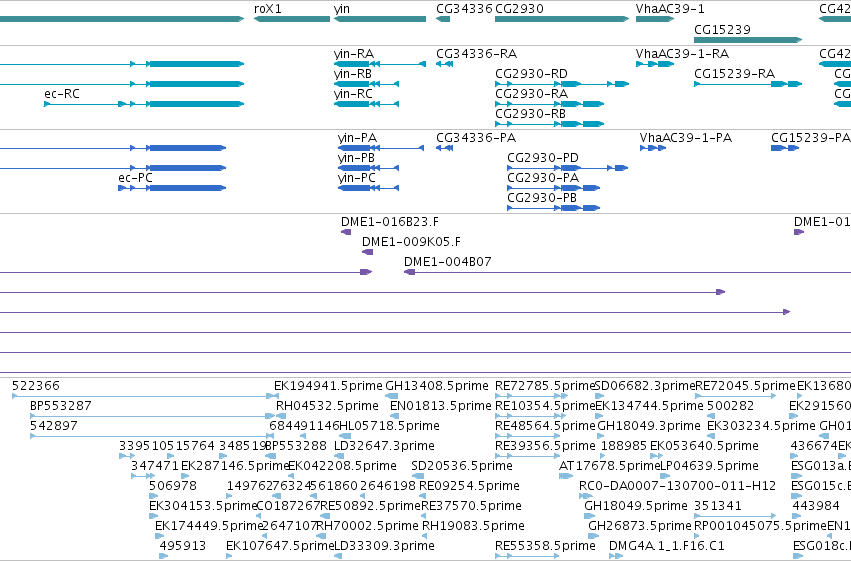The image size is (851, 561).
Task: Open the CG2930-PB protein label
Action: (x=542, y=198)
